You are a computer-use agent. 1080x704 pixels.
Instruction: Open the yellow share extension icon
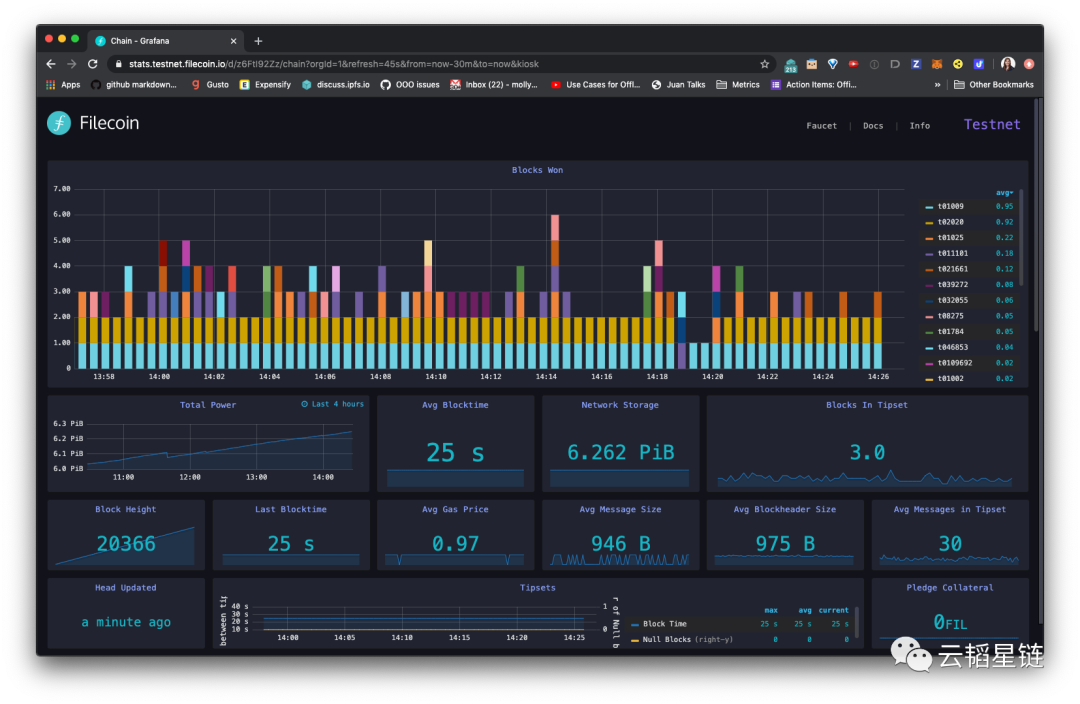[x=957, y=64]
